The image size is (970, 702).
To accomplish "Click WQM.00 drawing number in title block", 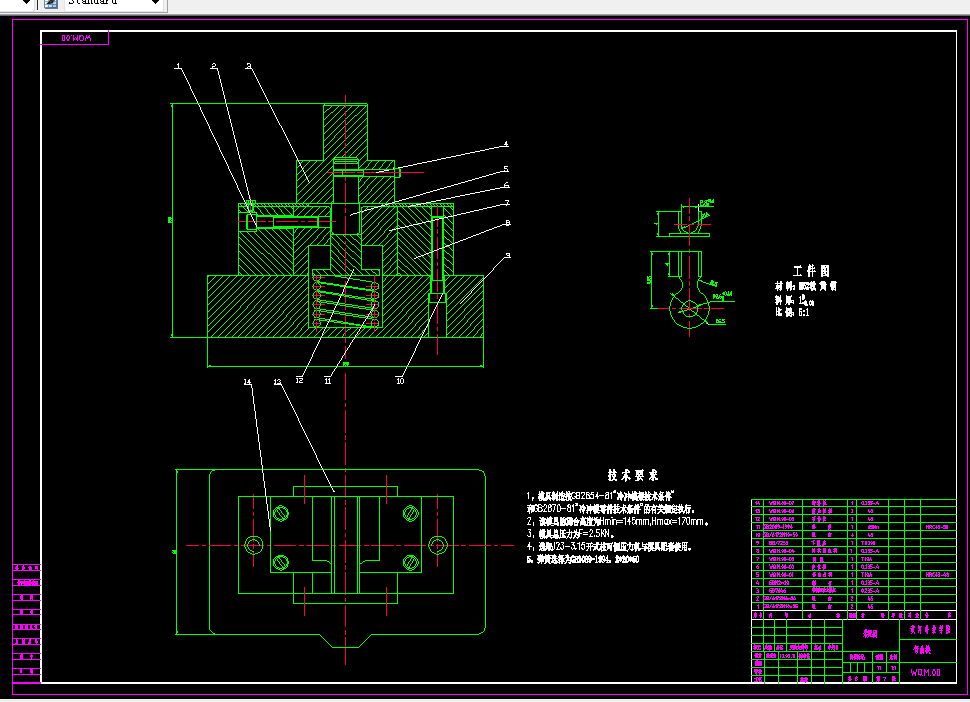I will point(925,672).
